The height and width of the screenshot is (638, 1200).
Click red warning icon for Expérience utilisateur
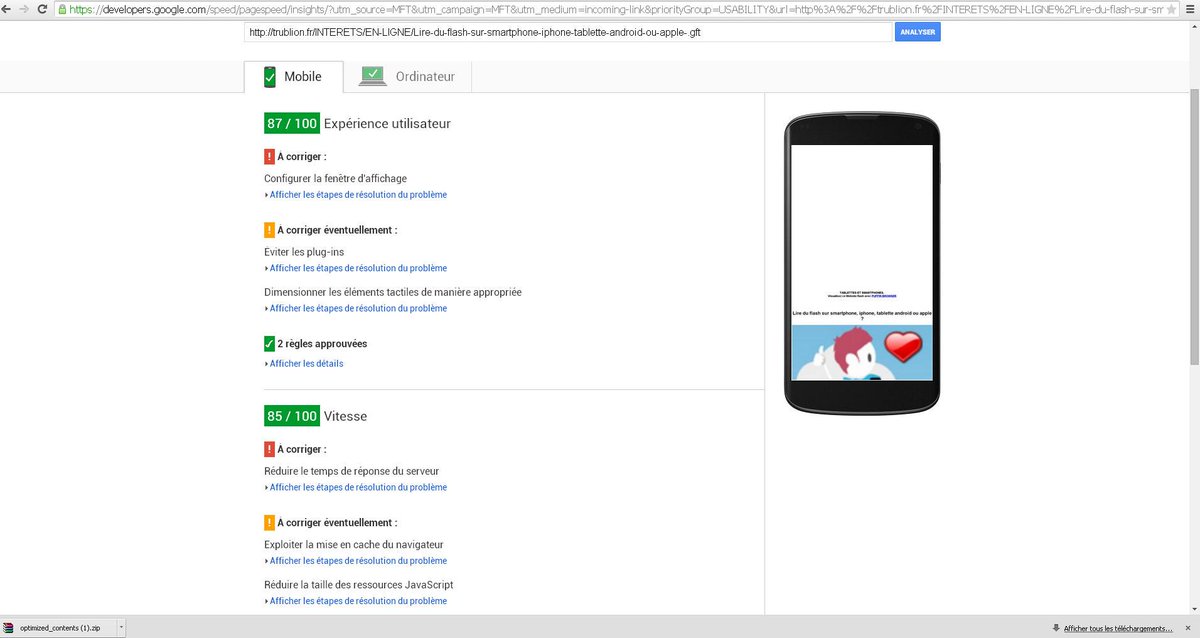point(269,156)
